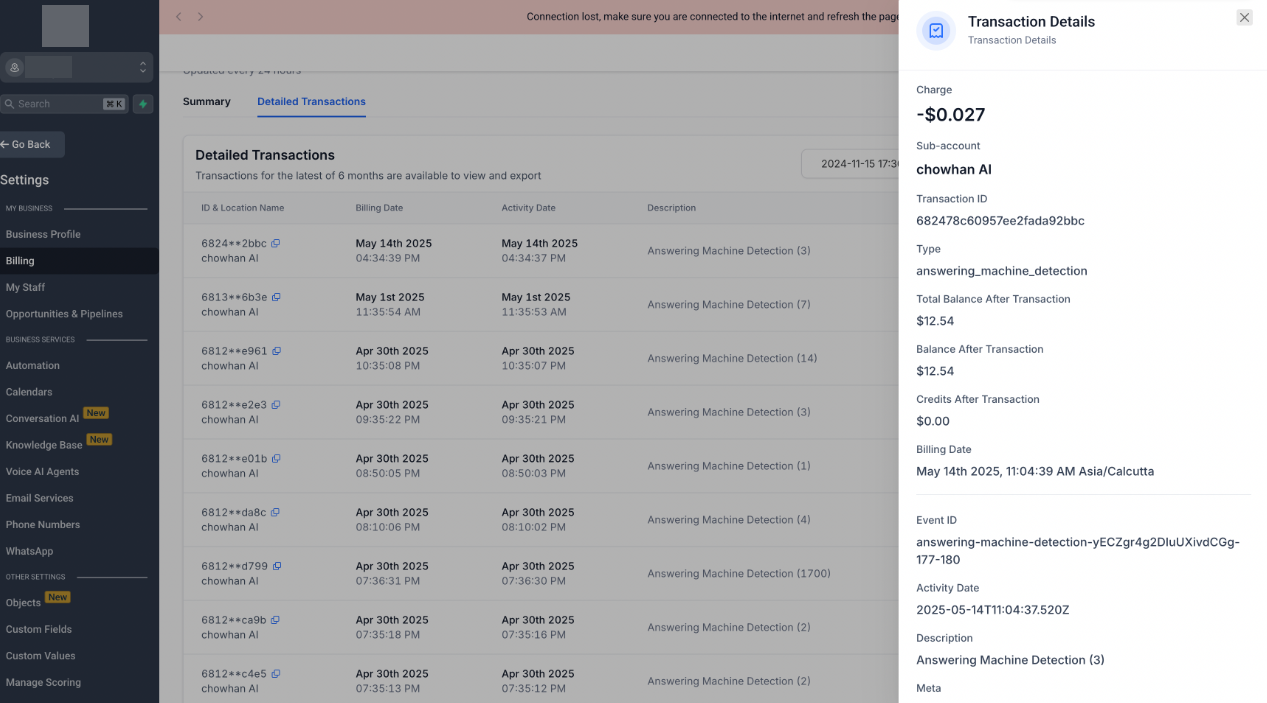
Task: Select row Answering Machine Detection (14)
Action: click(541, 358)
